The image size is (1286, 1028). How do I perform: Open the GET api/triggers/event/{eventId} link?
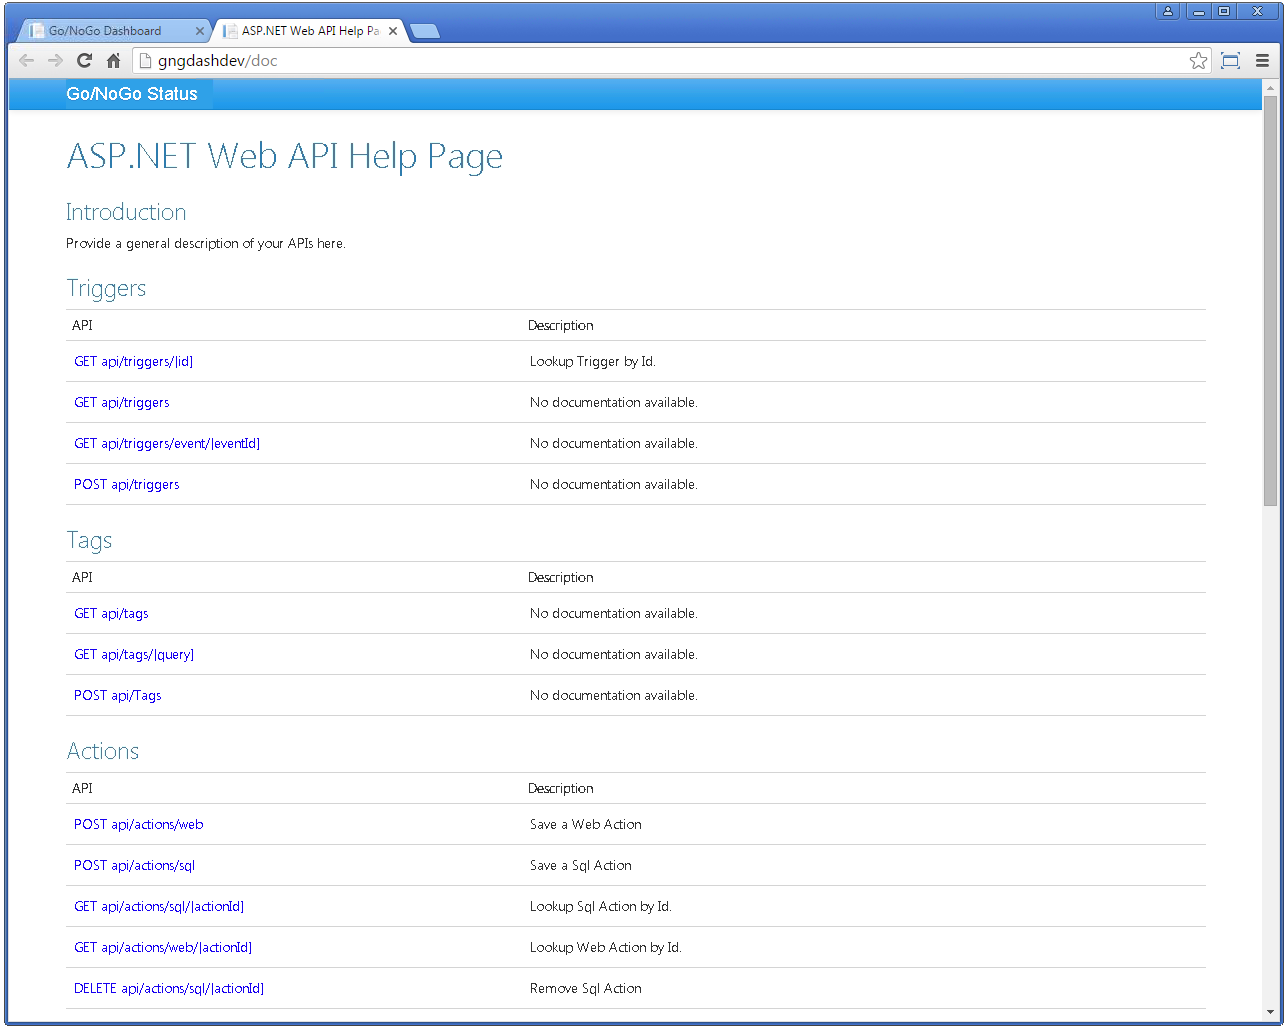click(x=167, y=444)
